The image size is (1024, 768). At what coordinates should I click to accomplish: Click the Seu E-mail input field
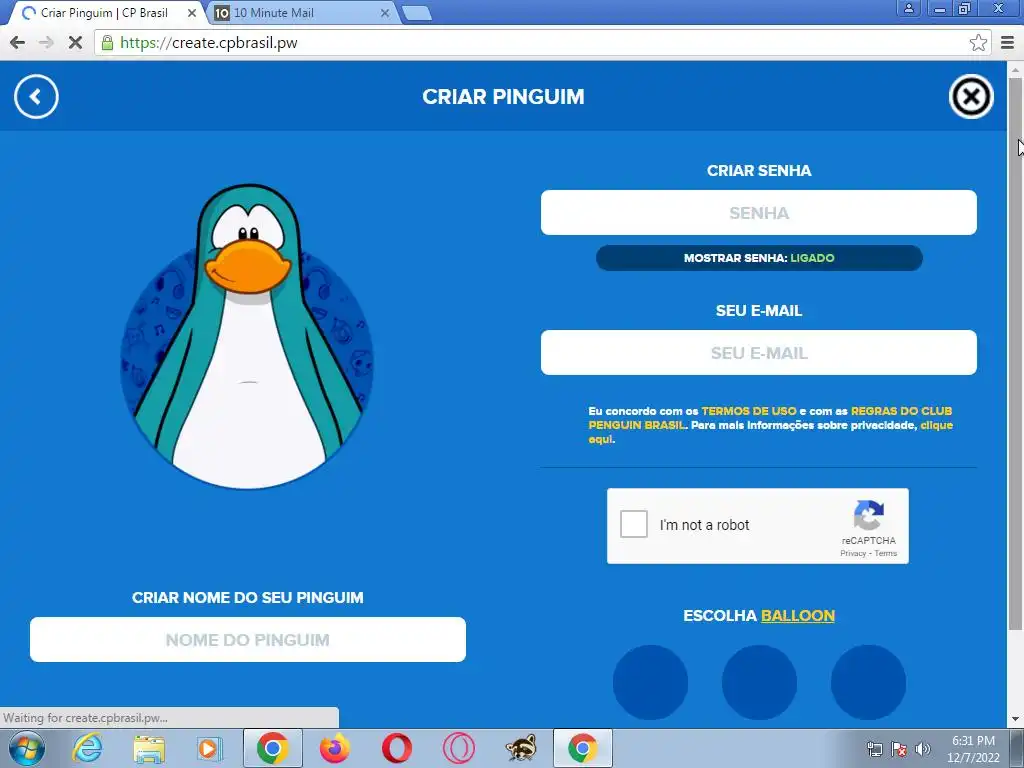(x=759, y=353)
